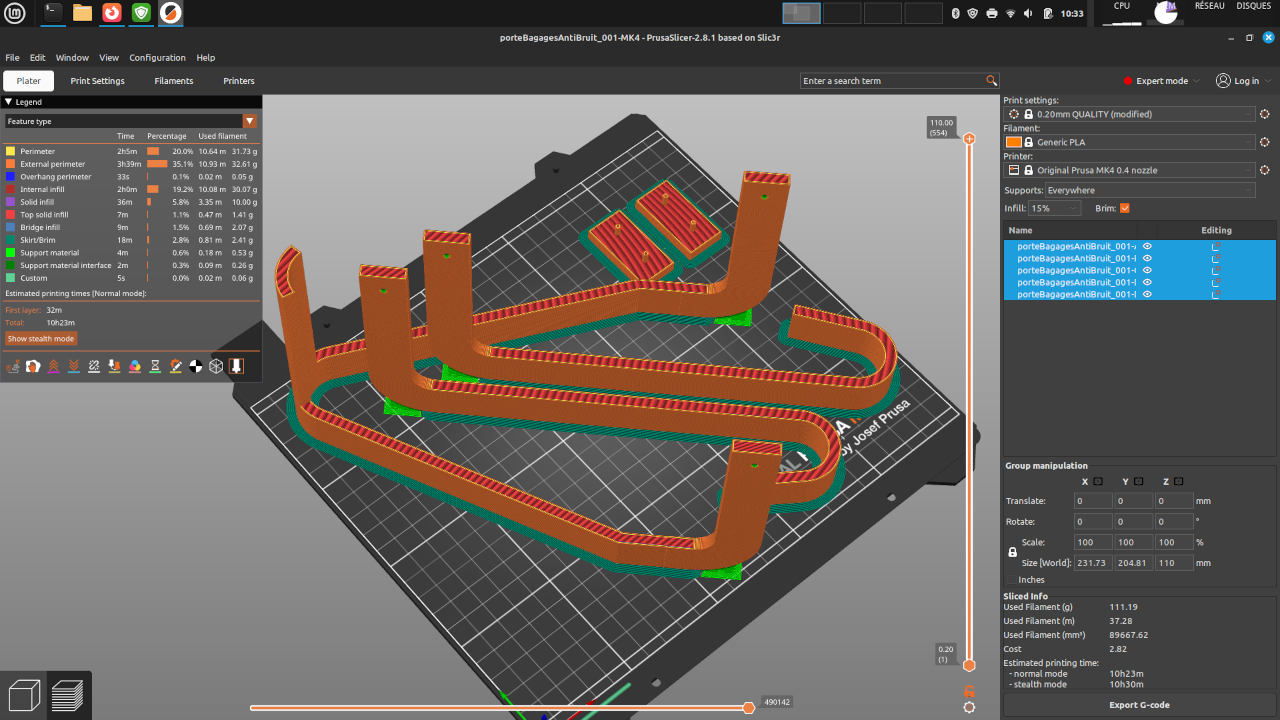Toggle the color changes icon in legend toolbar

tap(135, 367)
